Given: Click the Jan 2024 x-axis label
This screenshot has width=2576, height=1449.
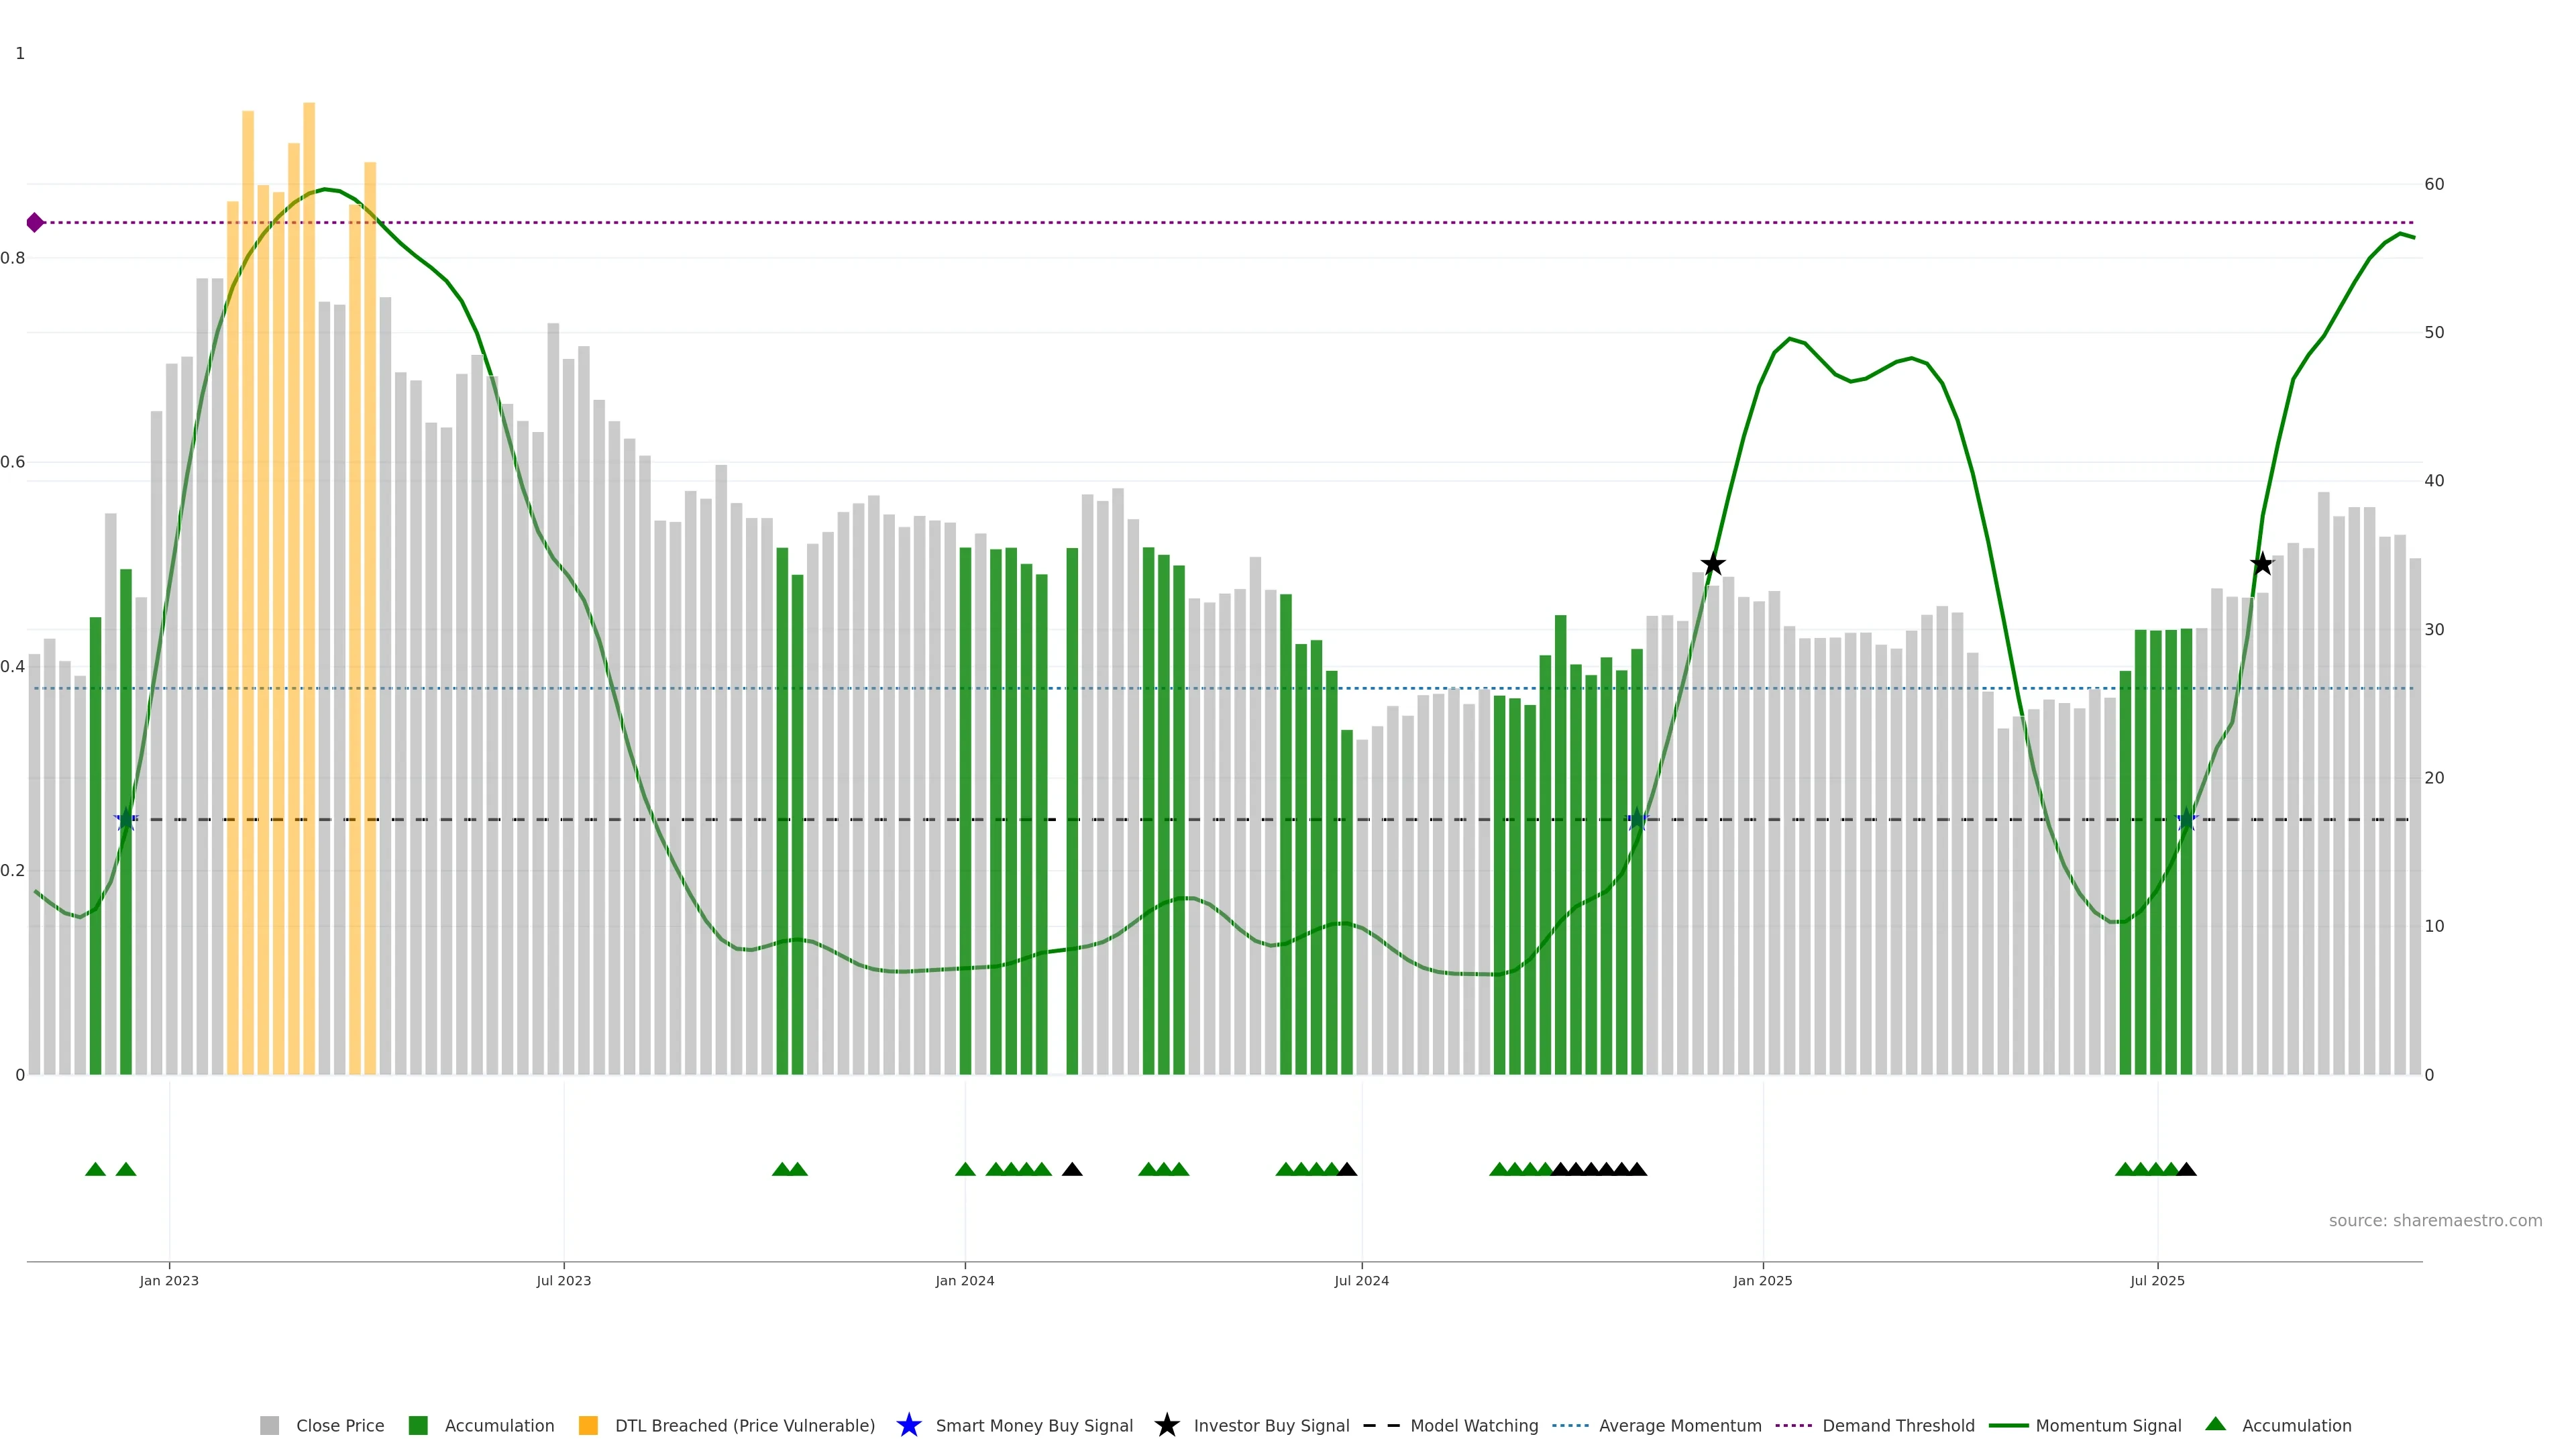Looking at the screenshot, I should pyautogui.click(x=964, y=1280).
